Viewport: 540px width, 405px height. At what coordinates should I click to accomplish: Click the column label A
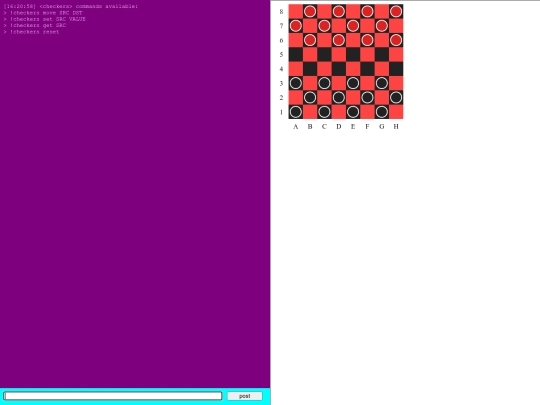pos(295,126)
